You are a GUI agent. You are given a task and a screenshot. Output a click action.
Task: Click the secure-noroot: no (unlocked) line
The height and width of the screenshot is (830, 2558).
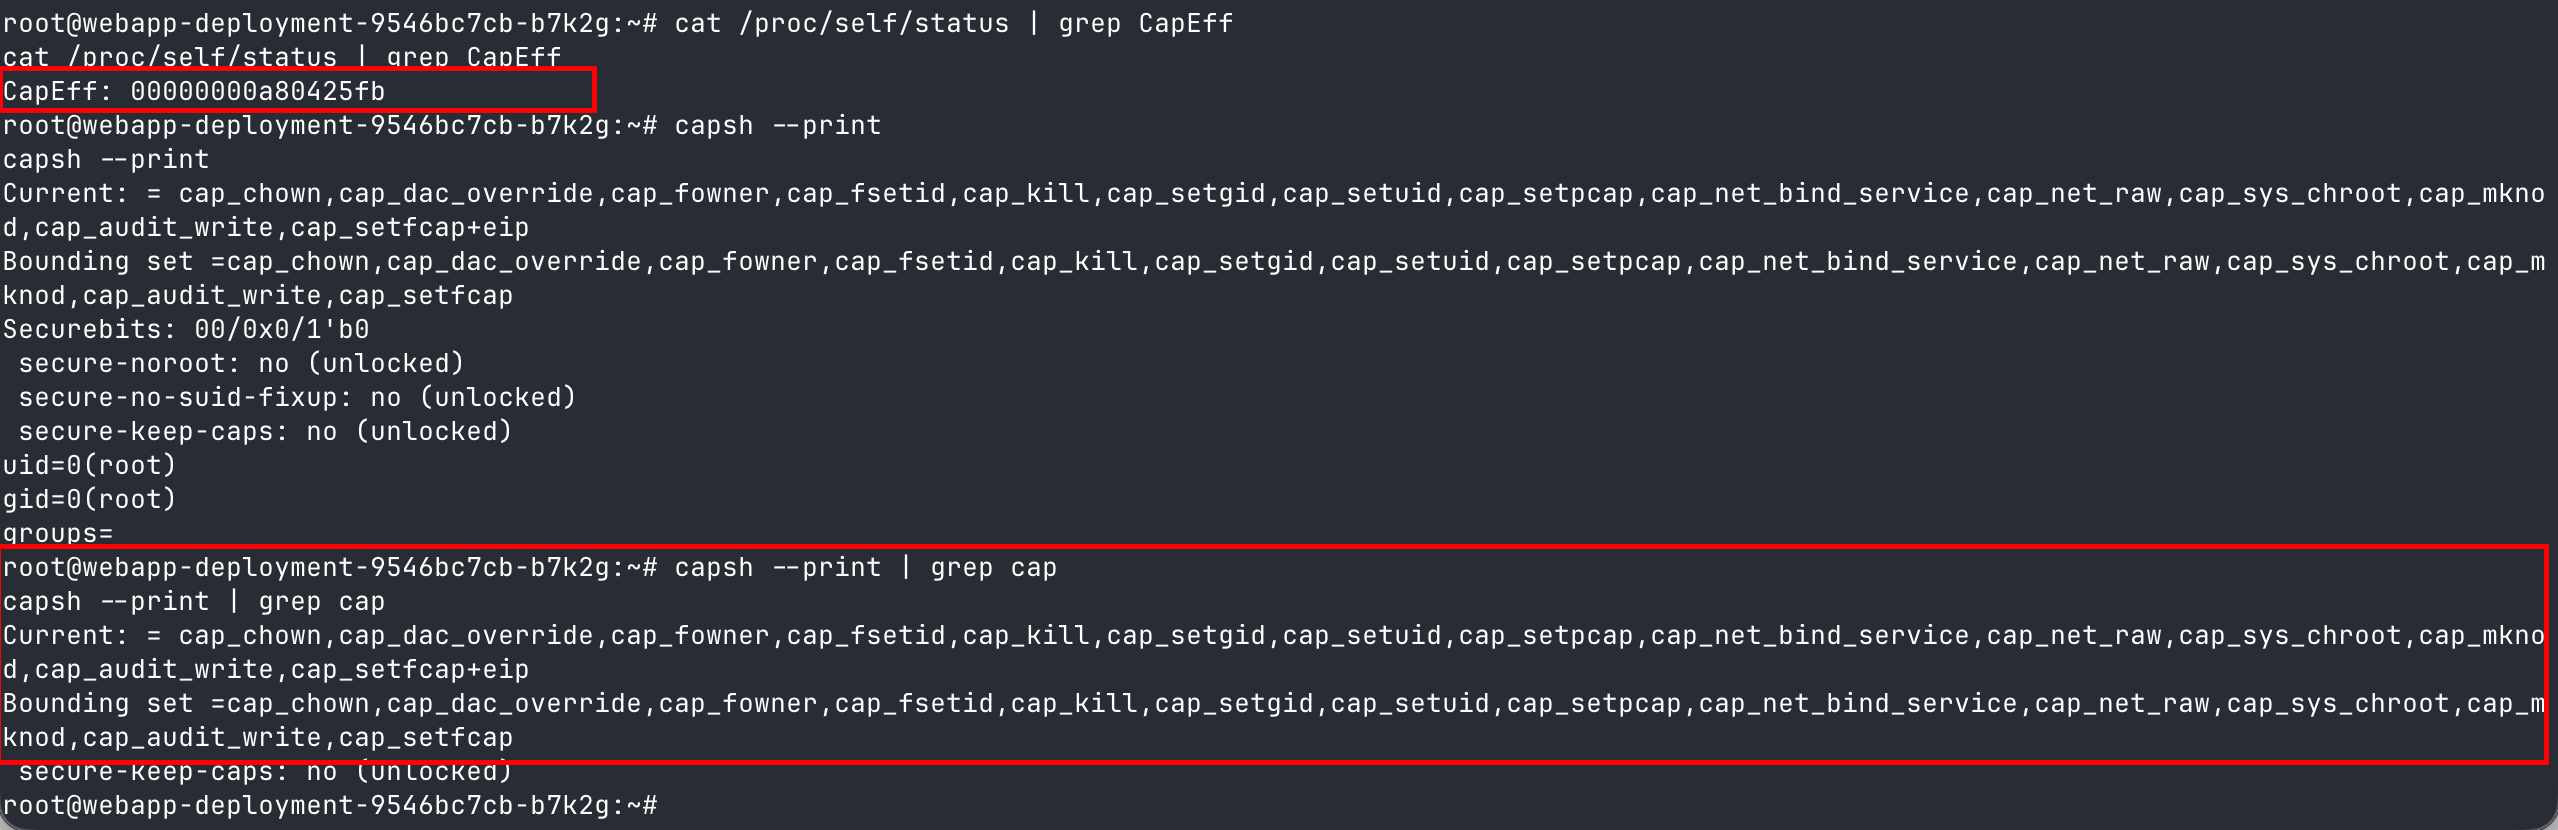pos(242,364)
